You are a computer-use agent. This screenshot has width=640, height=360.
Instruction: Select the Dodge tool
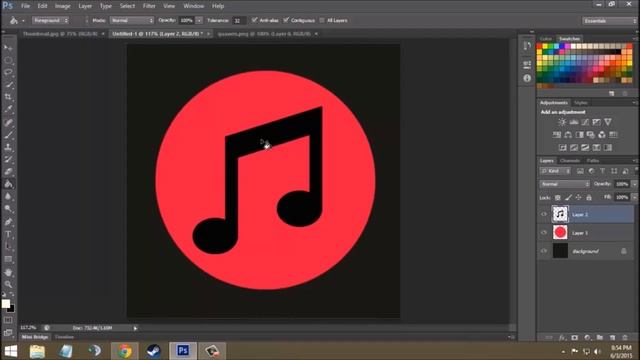[x=8, y=209]
